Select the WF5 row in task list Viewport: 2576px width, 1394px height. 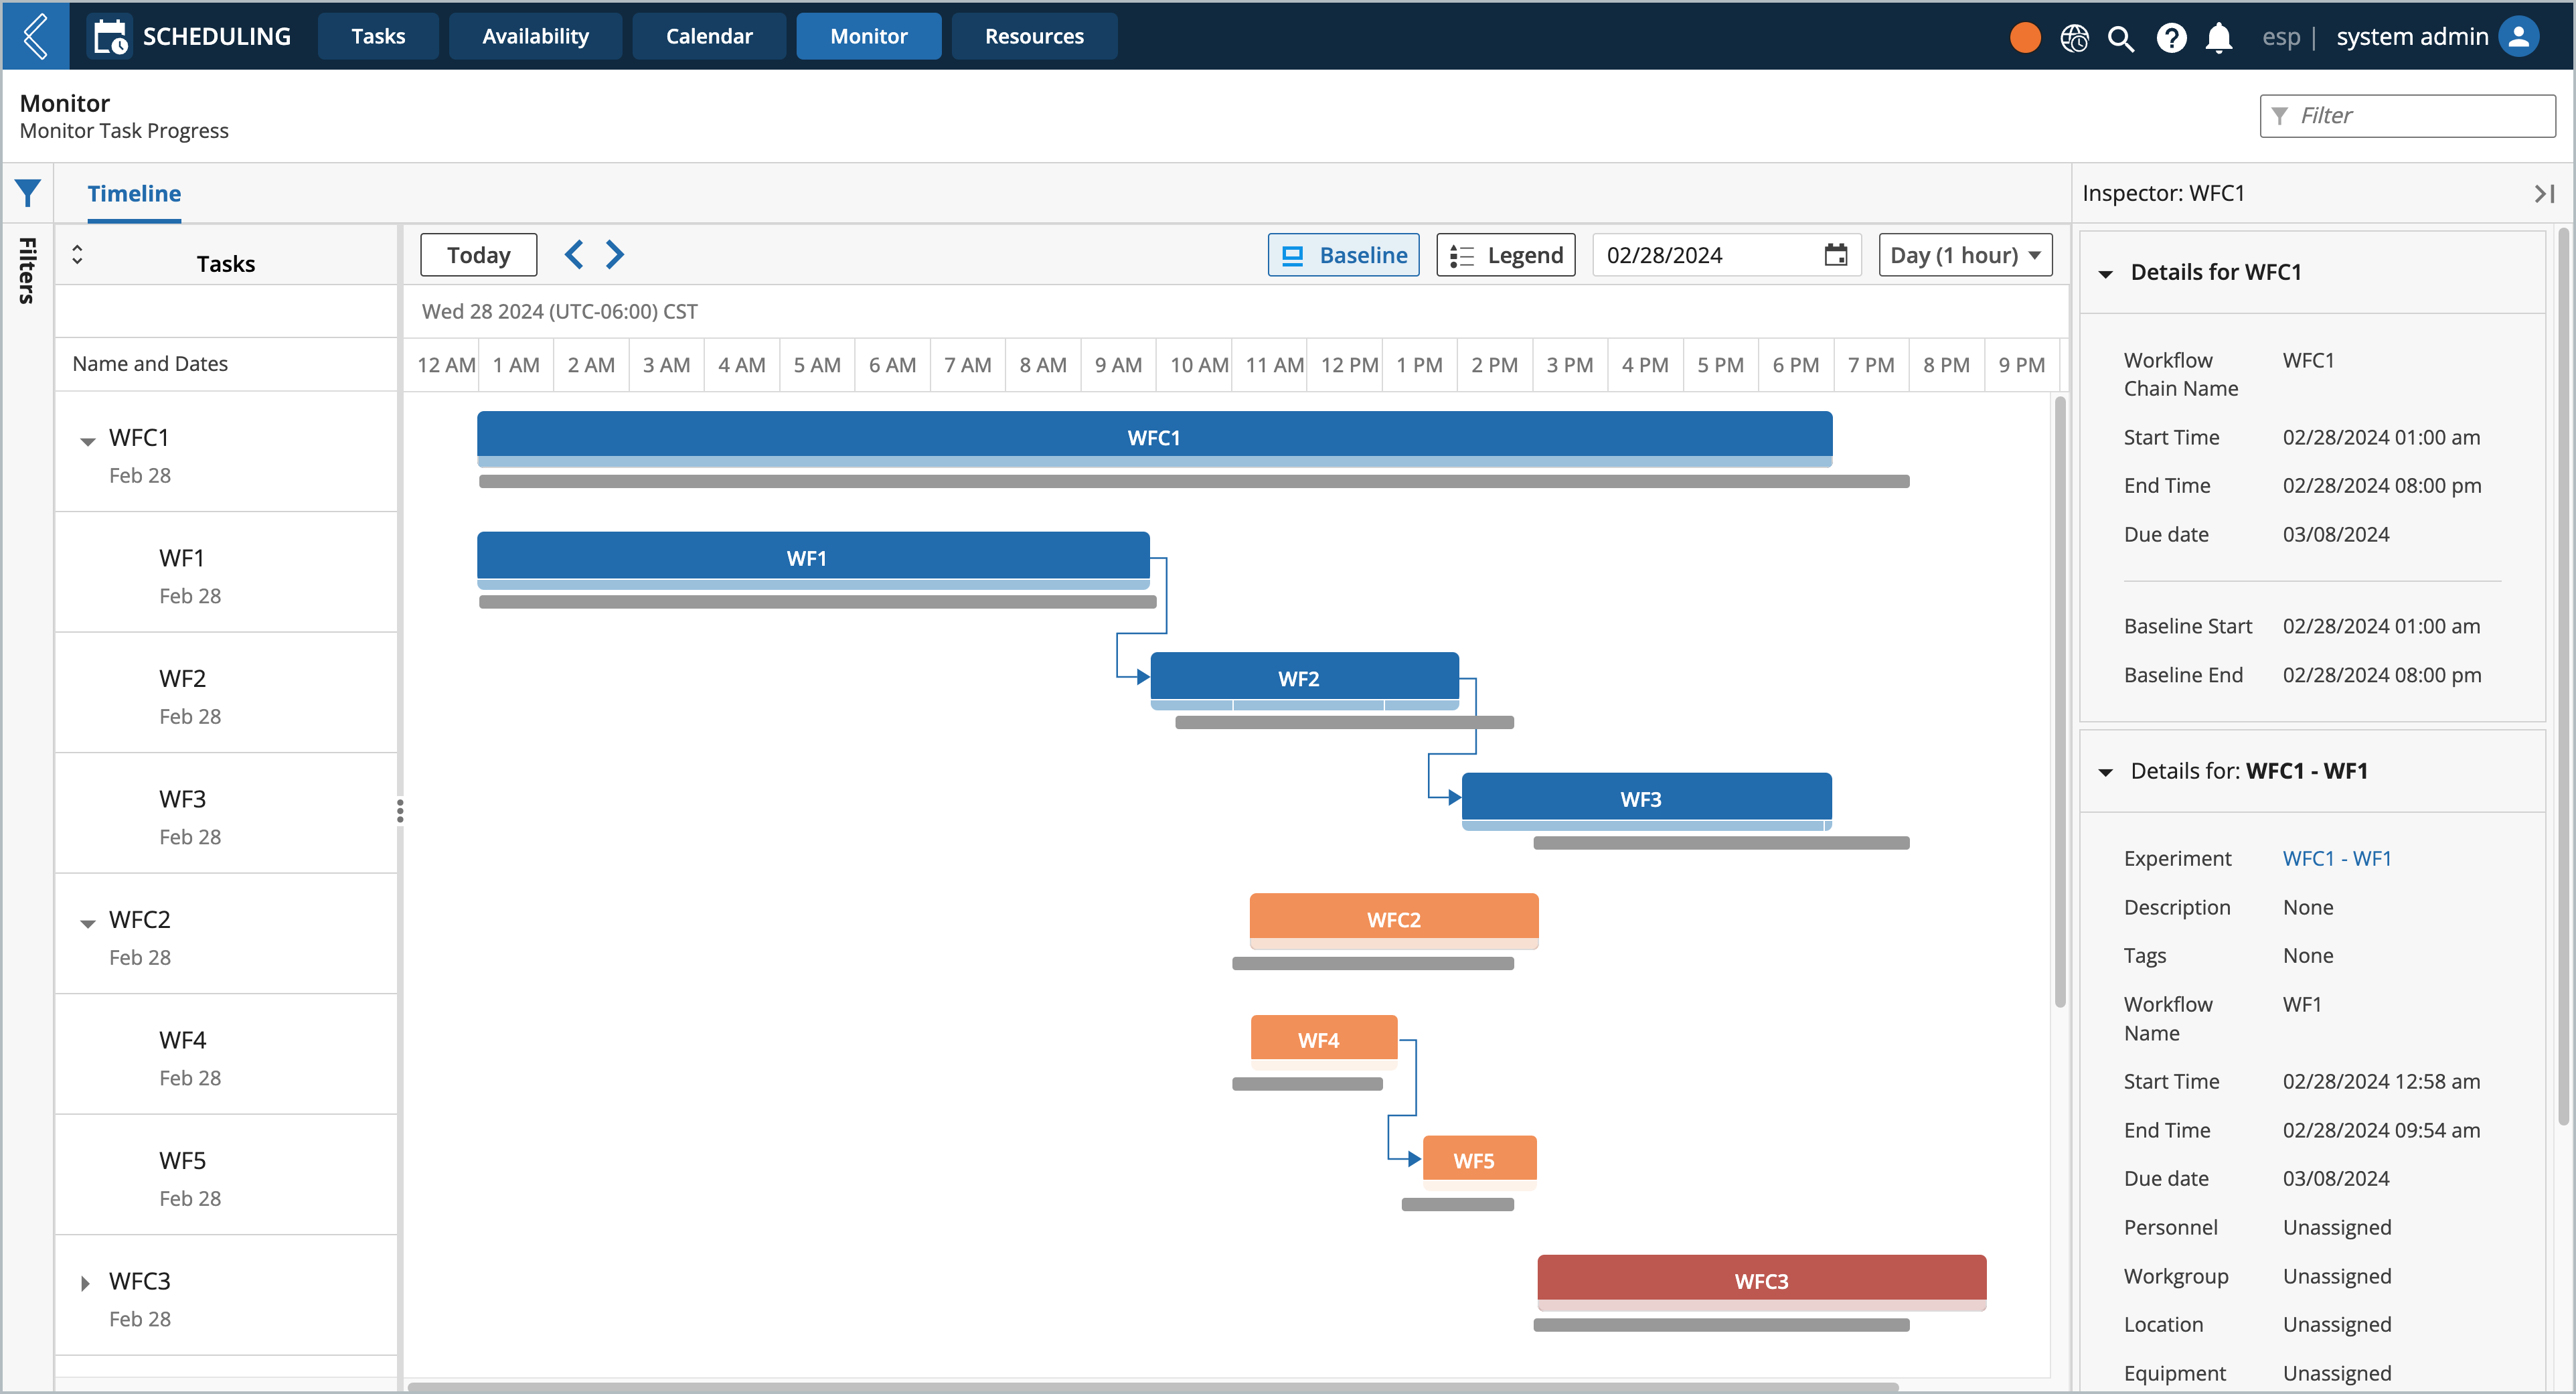[226, 1175]
